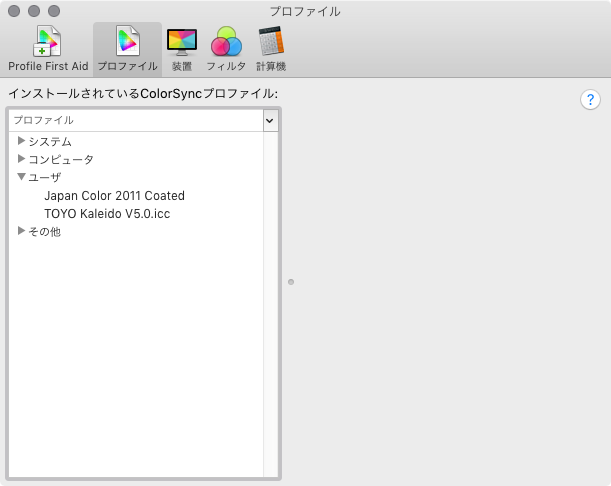Viewport: 611px width, 486px height.
Task: Click the help question mark button
Action: (x=590, y=100)
